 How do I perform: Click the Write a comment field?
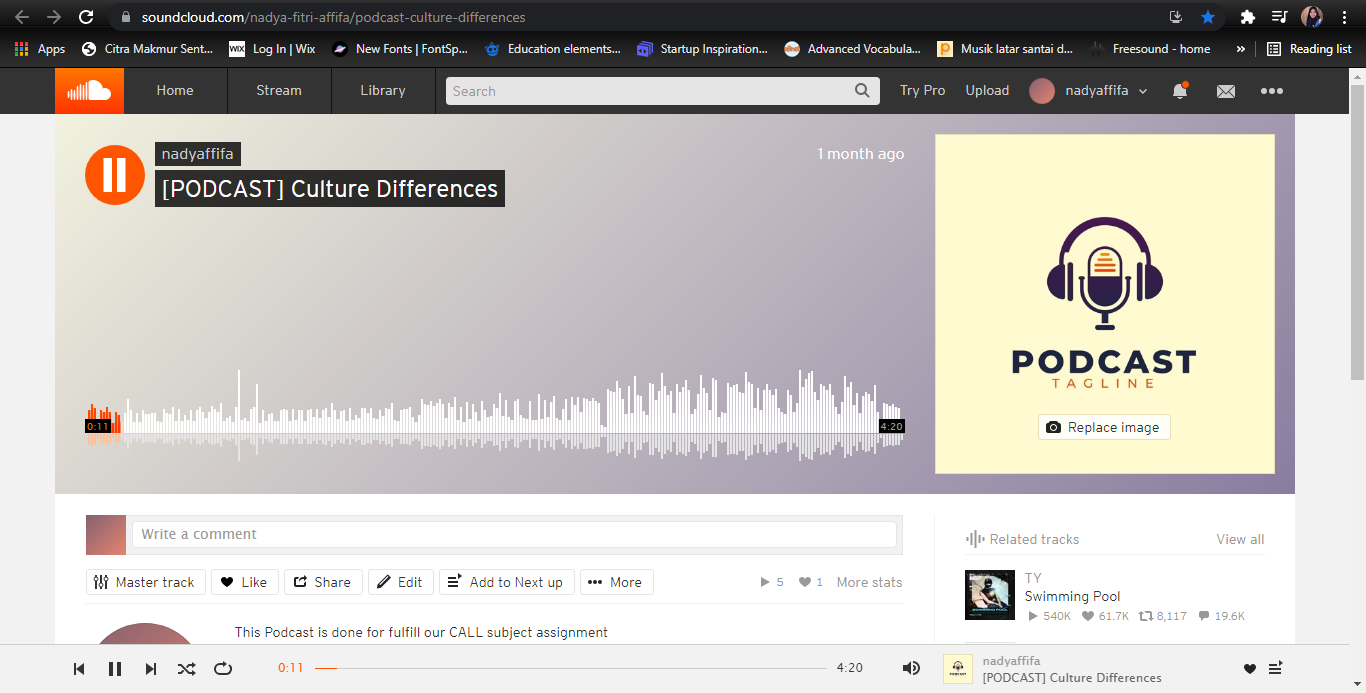(514, 534)
